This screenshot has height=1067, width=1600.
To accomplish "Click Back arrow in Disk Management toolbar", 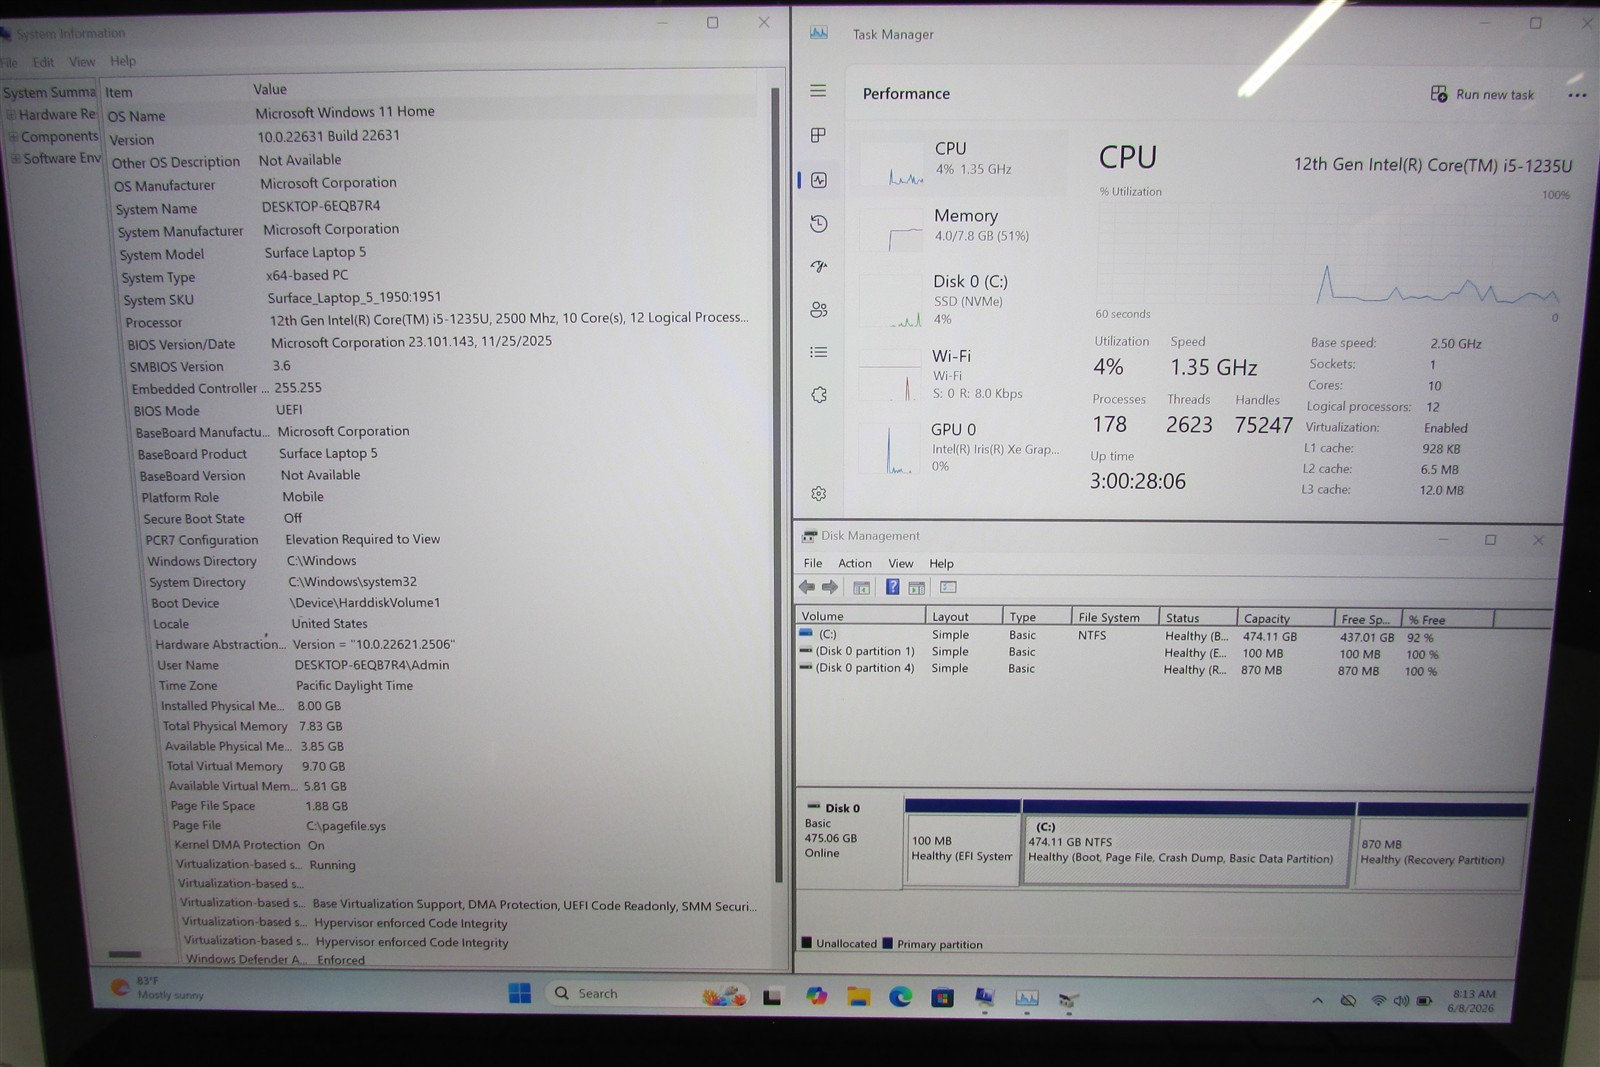I will coord(807,587).
